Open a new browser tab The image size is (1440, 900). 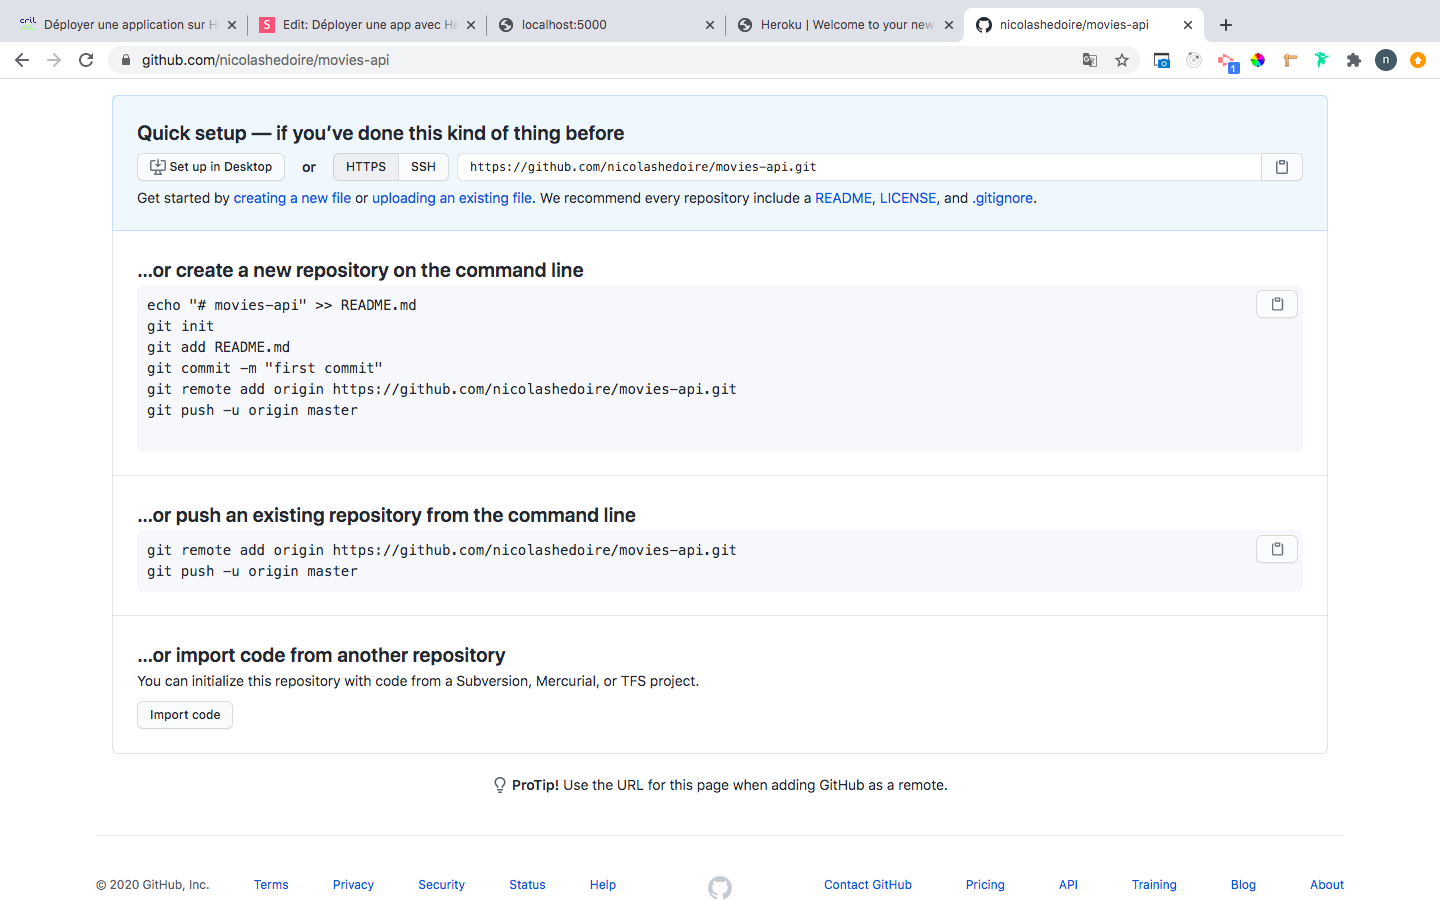(x=1226, y=25)
